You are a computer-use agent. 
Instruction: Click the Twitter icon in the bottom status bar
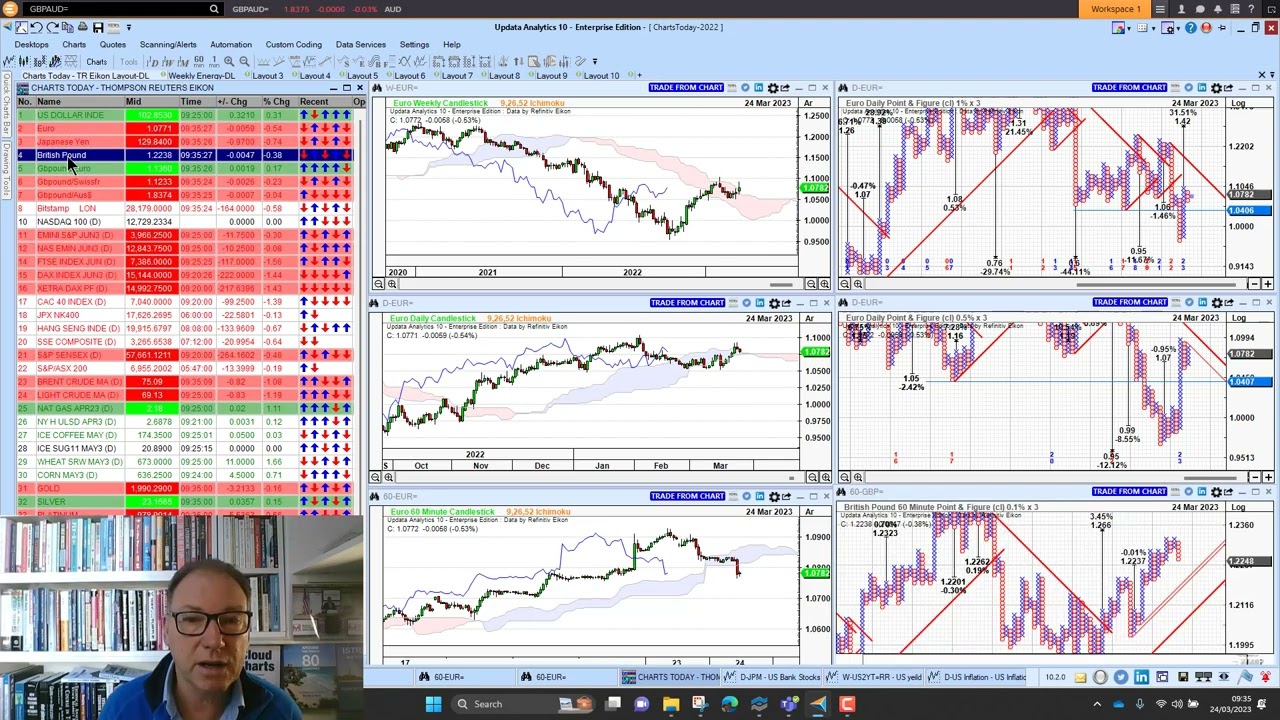1121,677
